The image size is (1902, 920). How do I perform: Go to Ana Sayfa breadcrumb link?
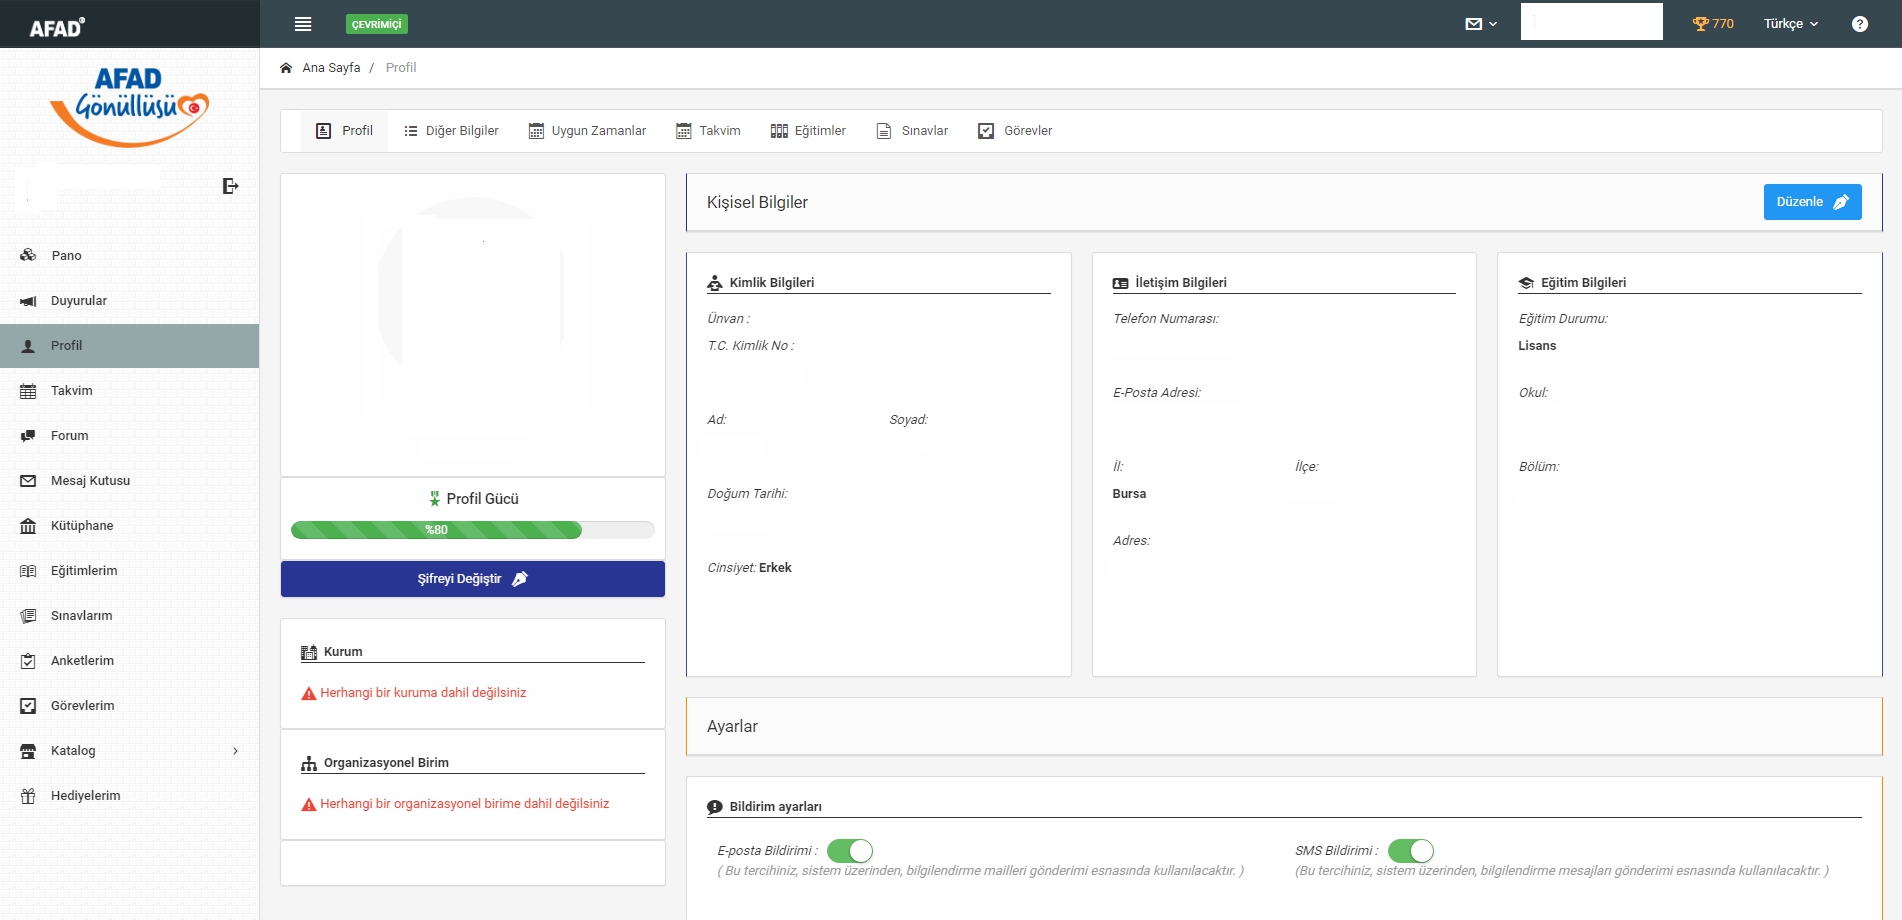331,68
